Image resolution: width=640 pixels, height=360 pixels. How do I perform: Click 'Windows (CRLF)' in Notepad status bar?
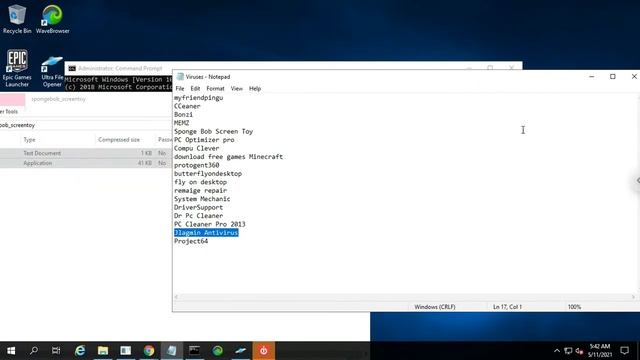pos(435,307)
